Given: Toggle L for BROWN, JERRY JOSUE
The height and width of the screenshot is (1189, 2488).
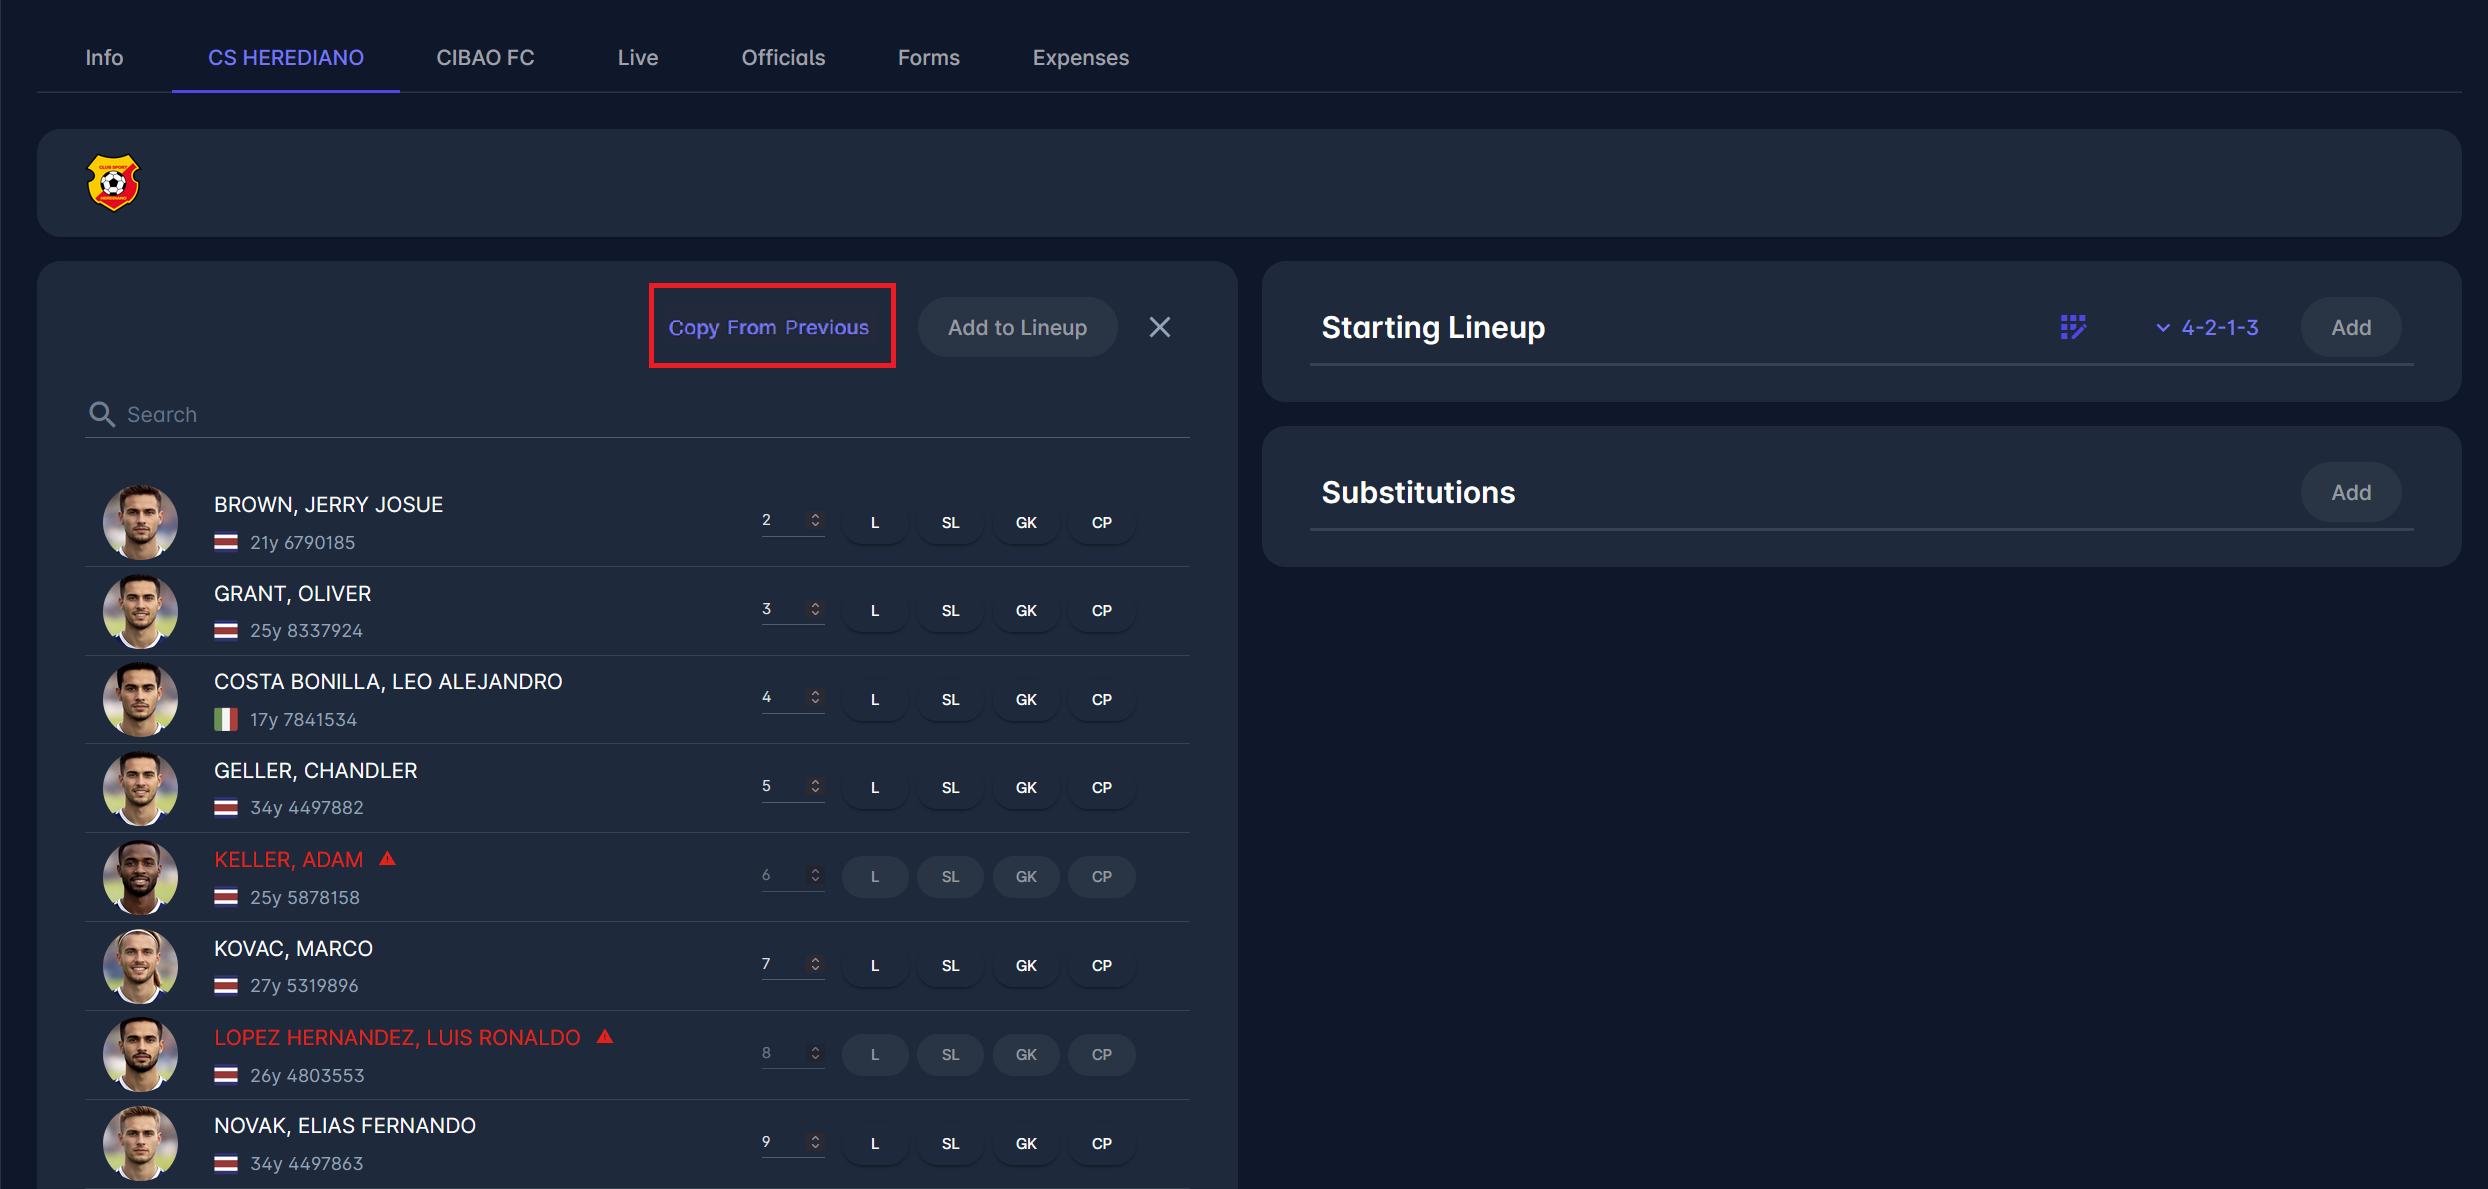Looking at the screenshot, I should click(x=875, y=523).
